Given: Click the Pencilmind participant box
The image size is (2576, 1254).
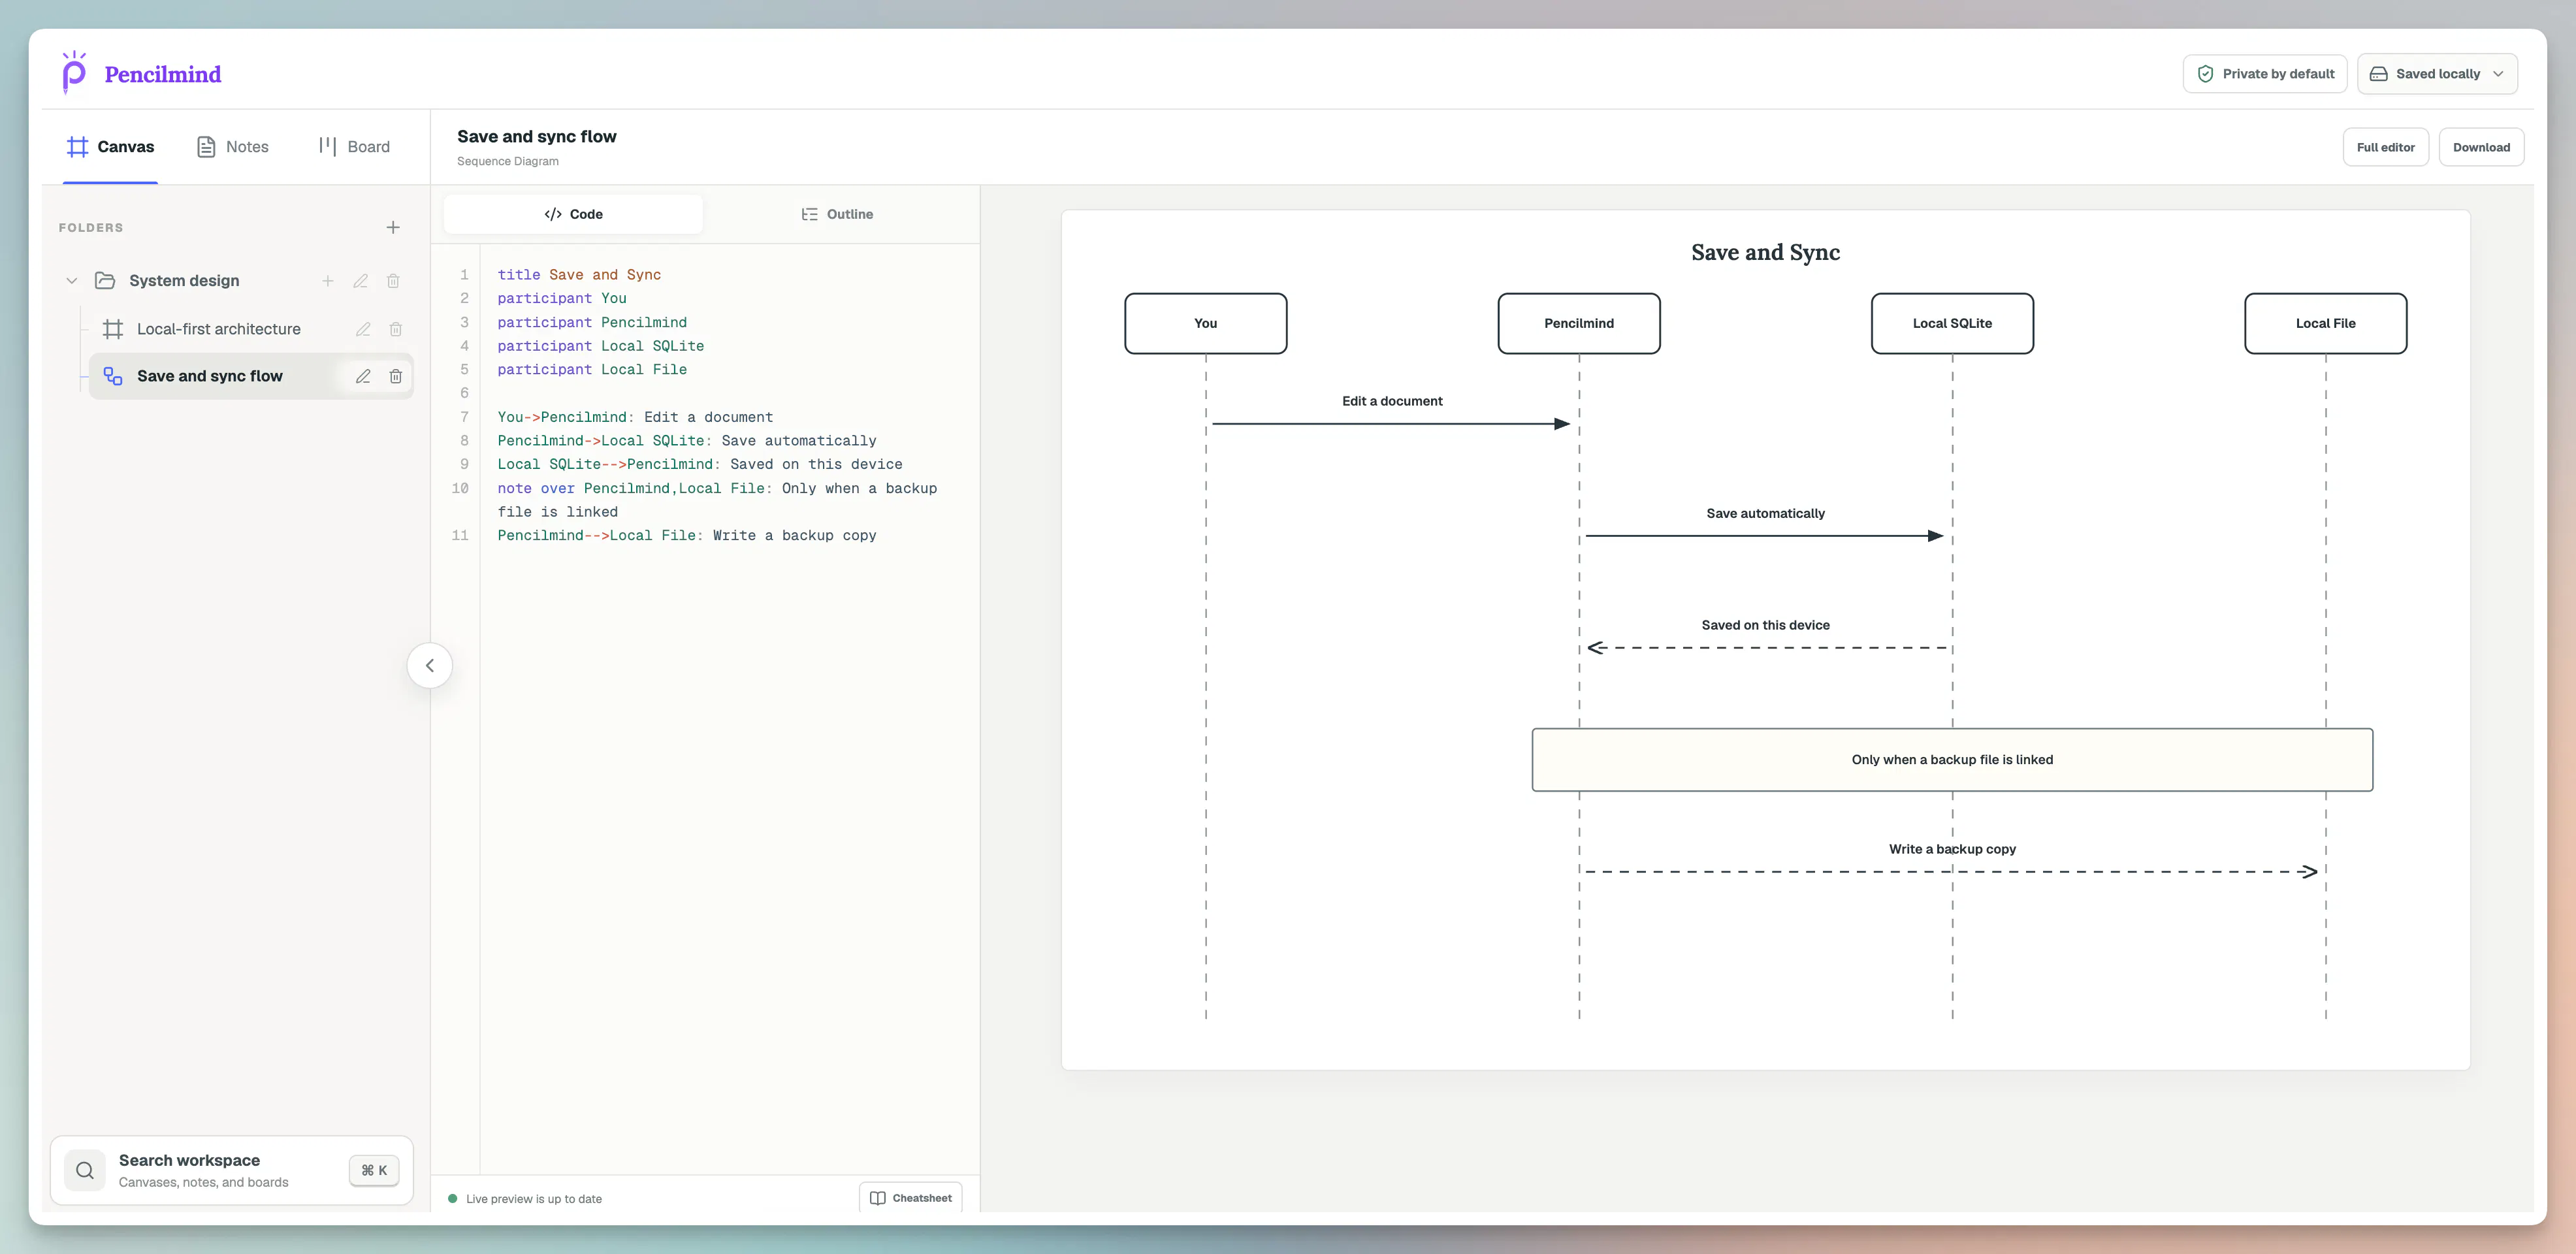Looking at the screenshot, I should click(x=1579, y=323).
